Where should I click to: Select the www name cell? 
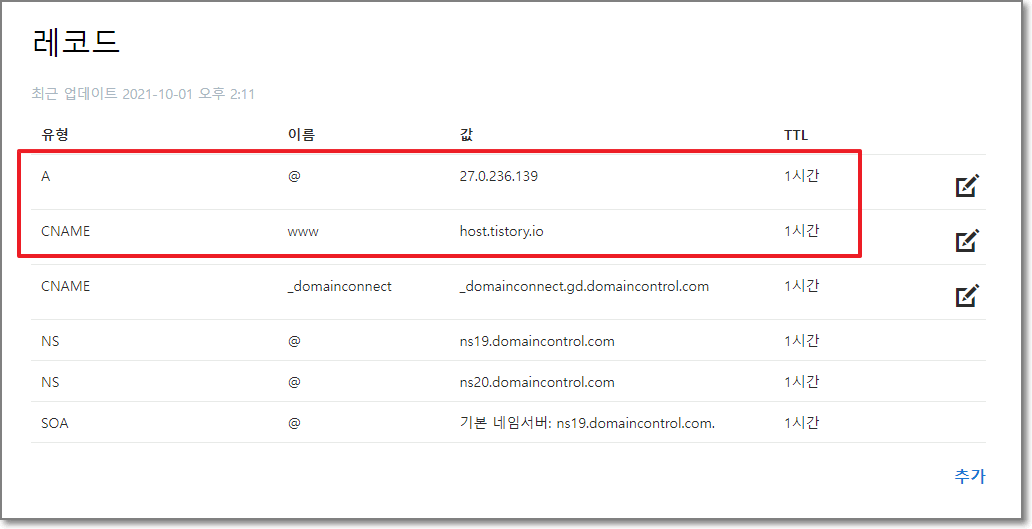303,232
